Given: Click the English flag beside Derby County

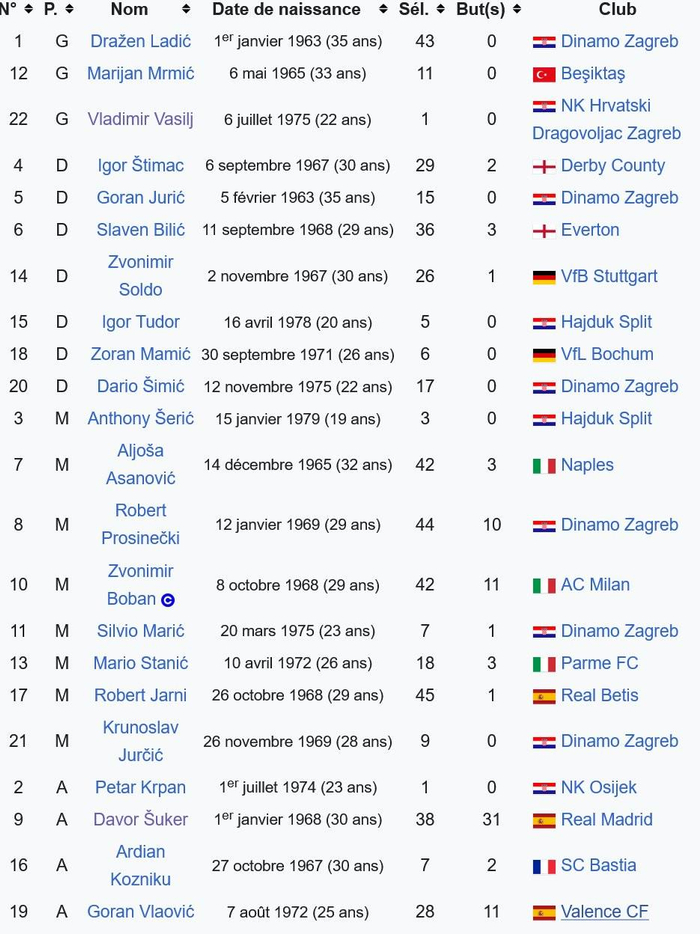Looking at the screenshot, I should point(544,167).
